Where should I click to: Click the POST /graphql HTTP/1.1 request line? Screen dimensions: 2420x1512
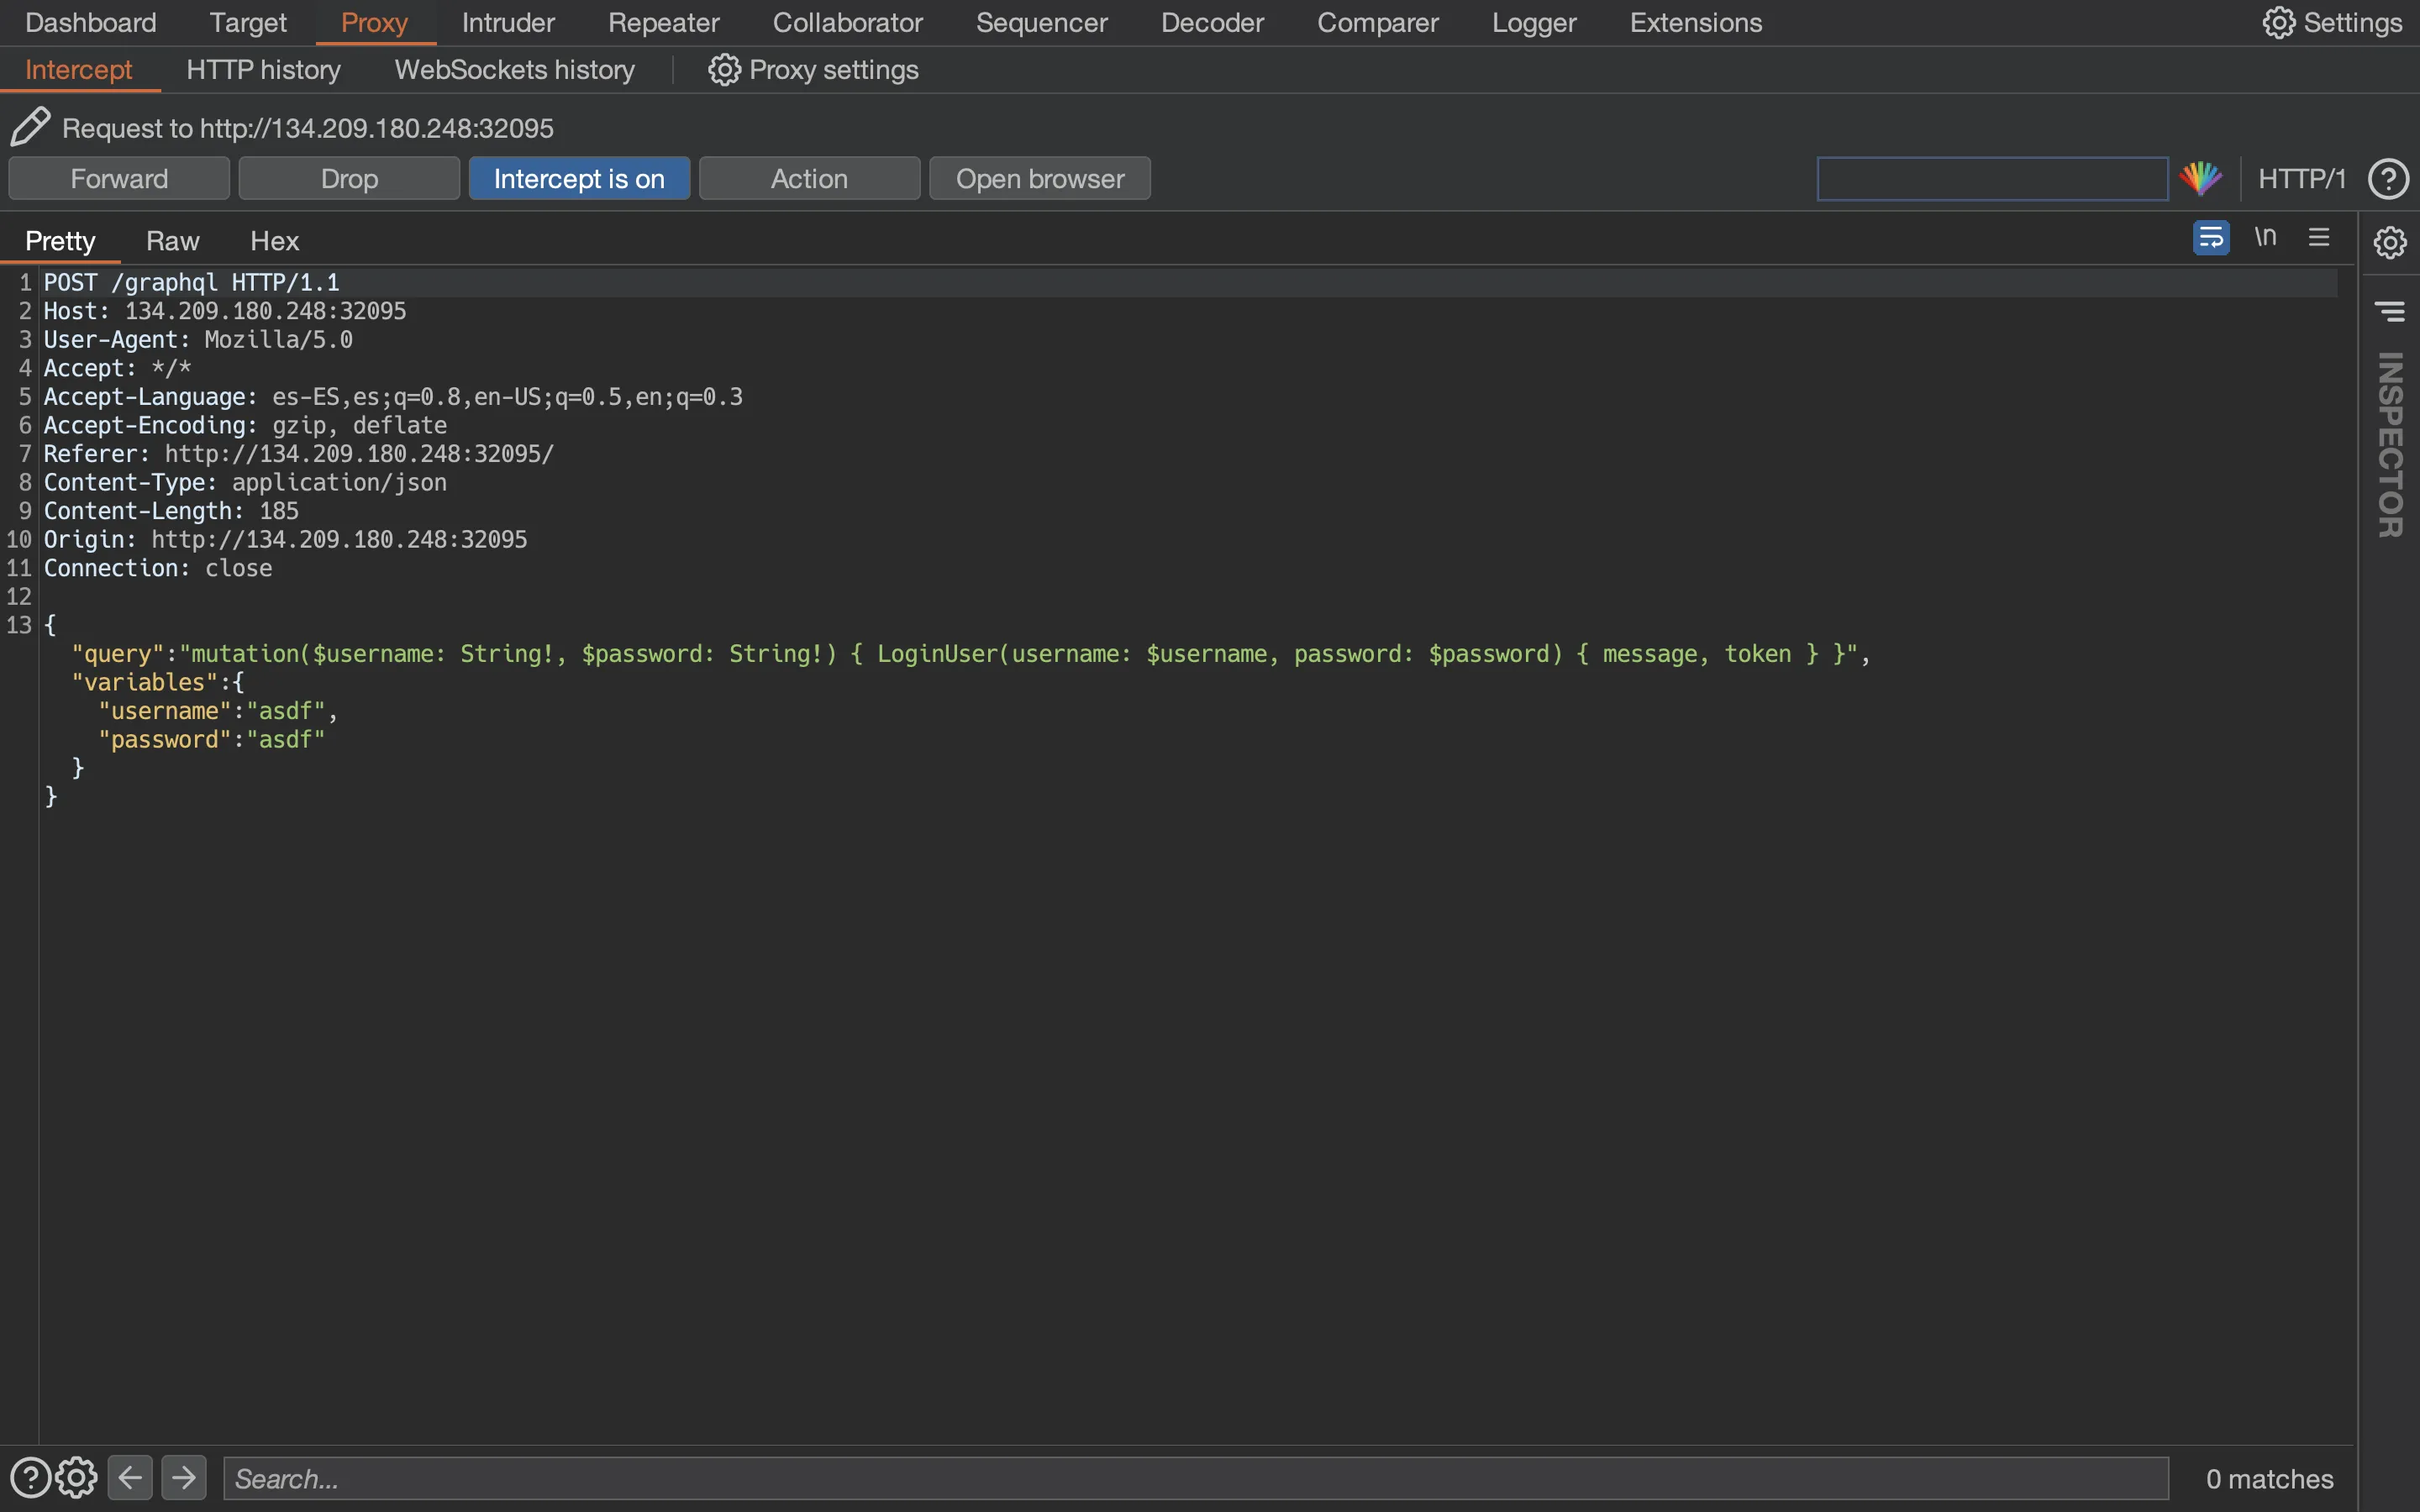(x=192, y=283)
